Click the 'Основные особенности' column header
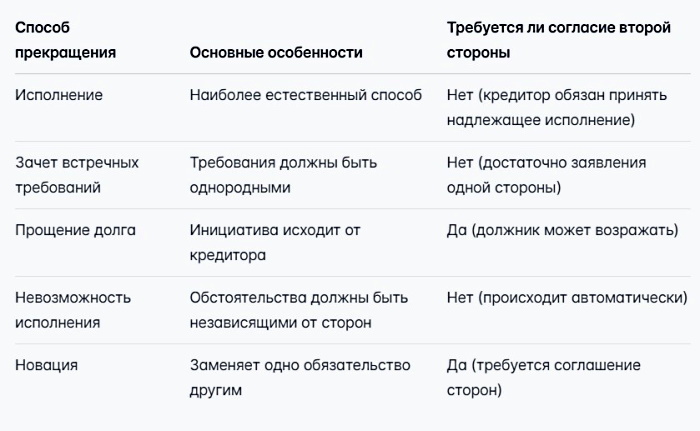The image size is (700, 431). coord(276,52)
